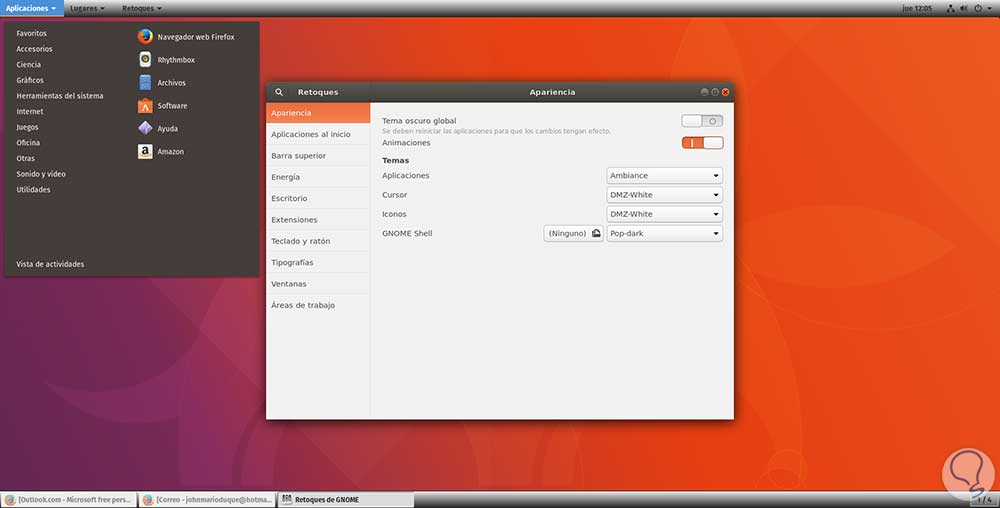
Task: Switch to Correo Firefox window in taskbar
Action: [x=207, y=500]
